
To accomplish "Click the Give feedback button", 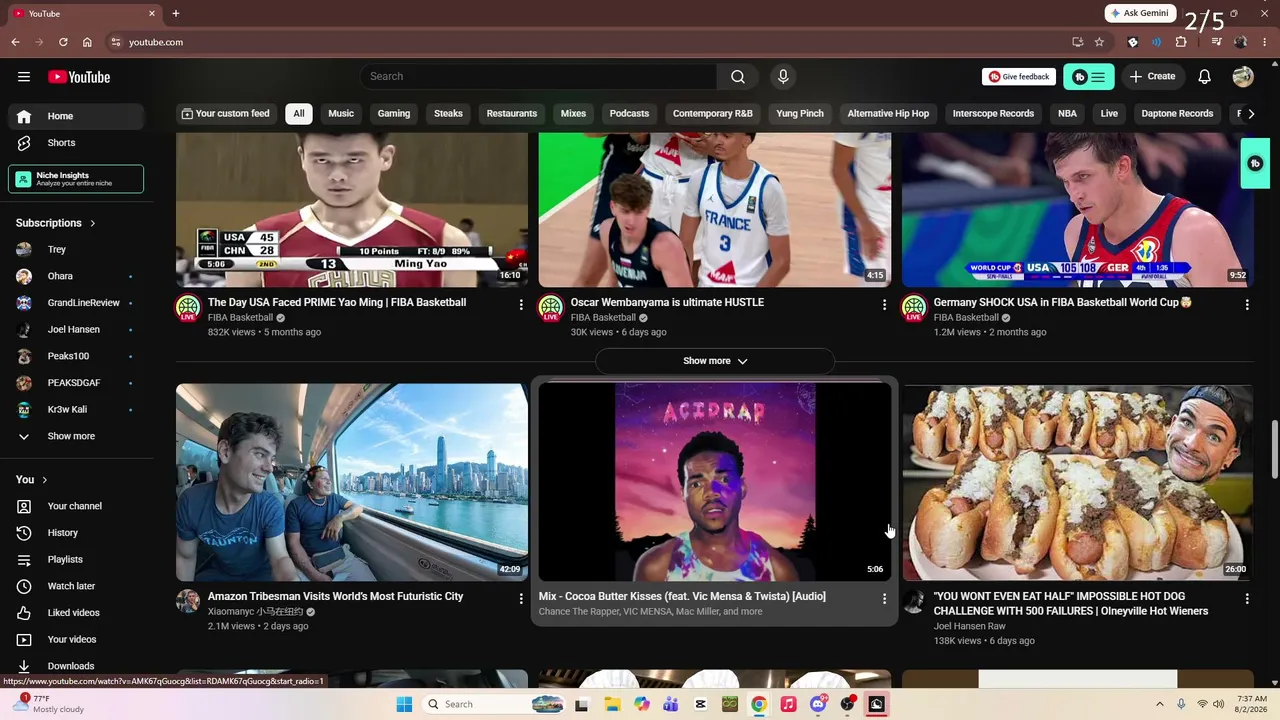I will click(1019, 77).
